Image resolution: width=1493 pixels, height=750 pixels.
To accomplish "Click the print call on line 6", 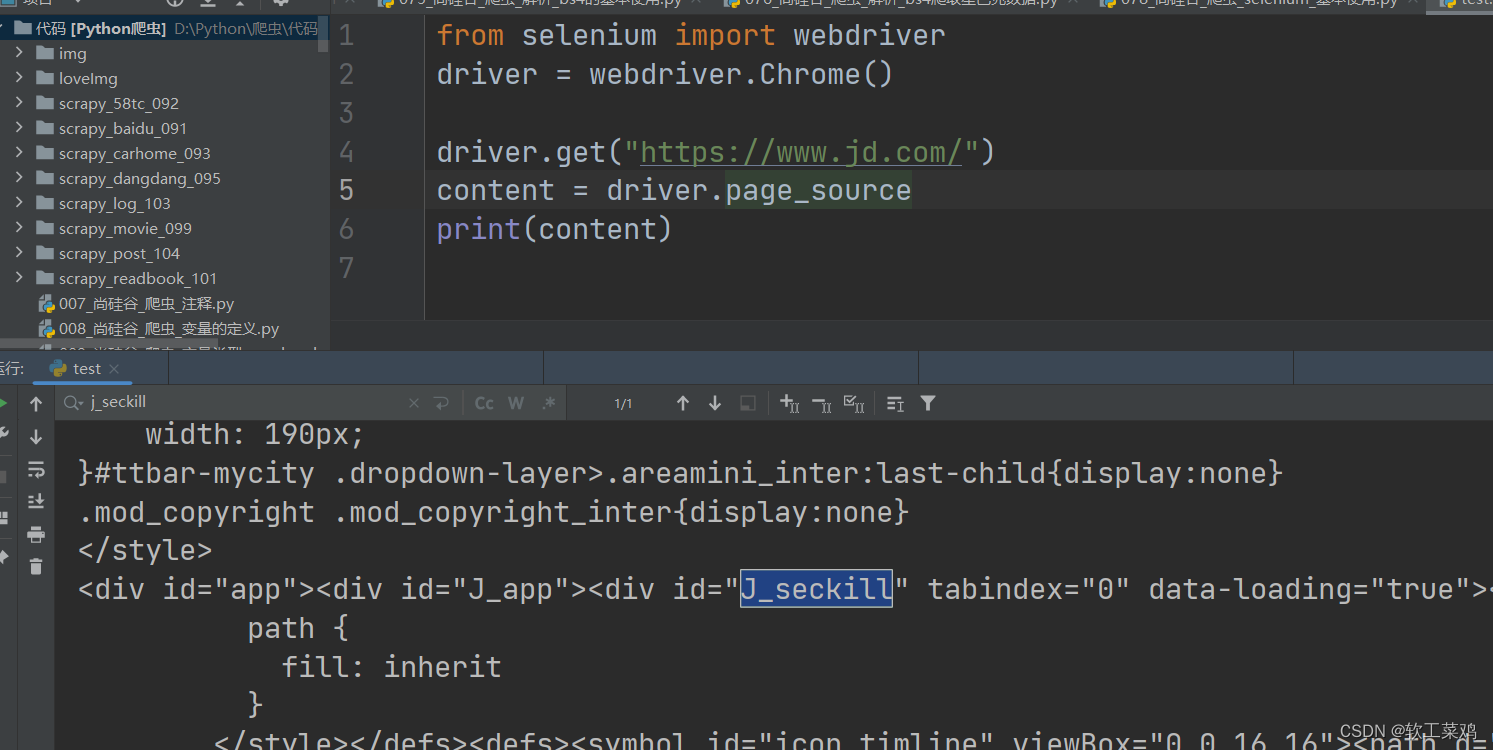I will (479, 229).
